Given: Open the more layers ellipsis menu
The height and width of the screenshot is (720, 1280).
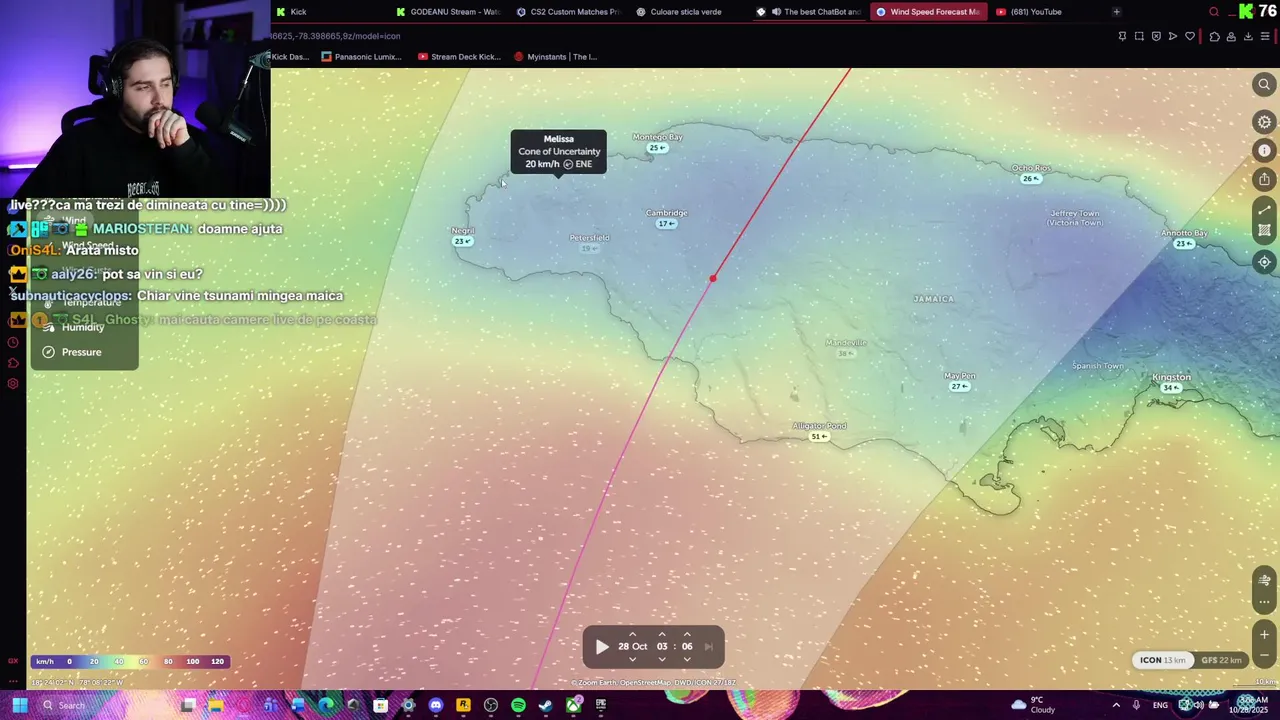Looking at the screenshot, I should [1264, 602].
